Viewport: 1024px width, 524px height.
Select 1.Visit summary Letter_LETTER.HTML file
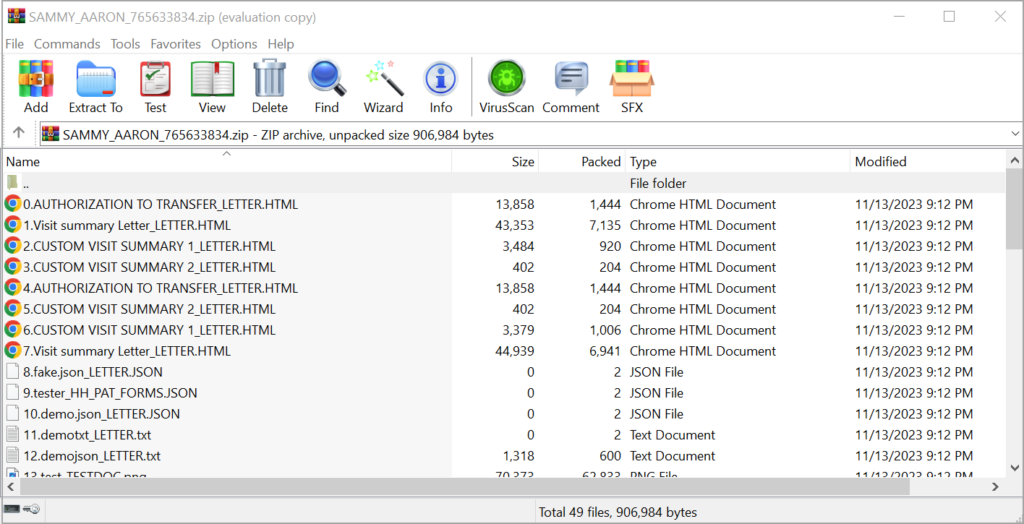pyautogui.click(x=127, y=225)
